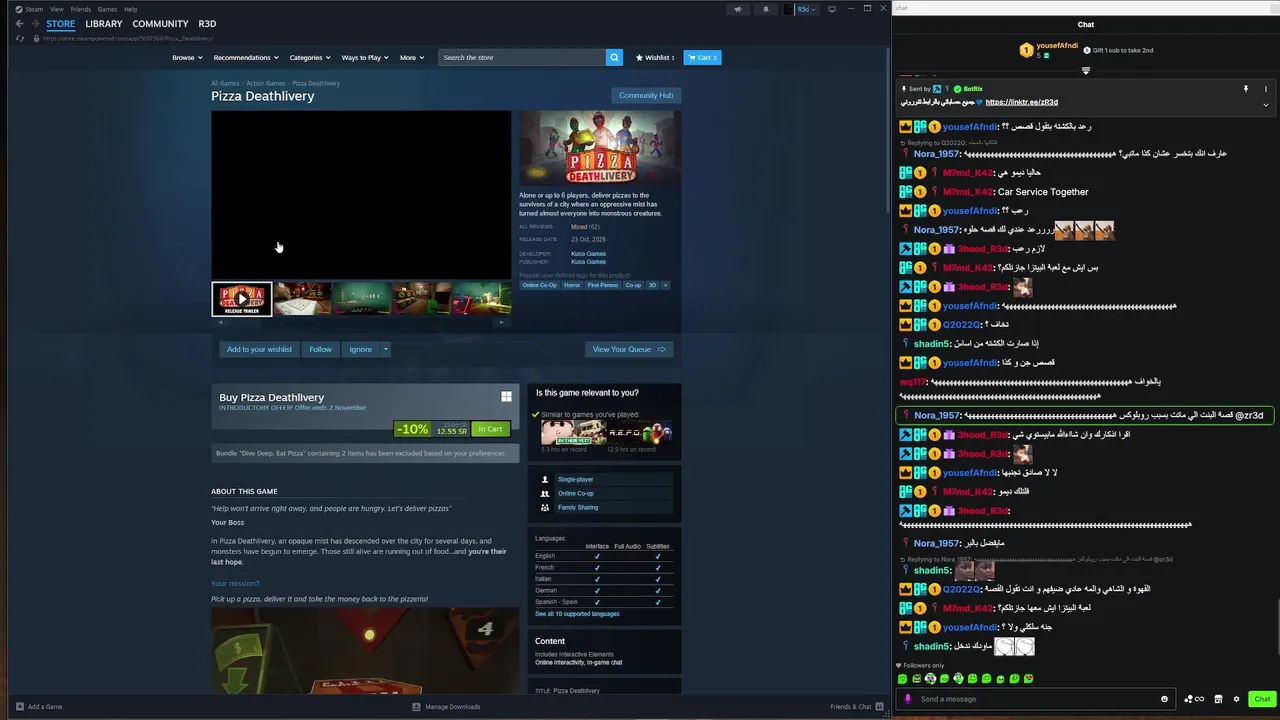Open chat settings gear

tap(1236, 699)
